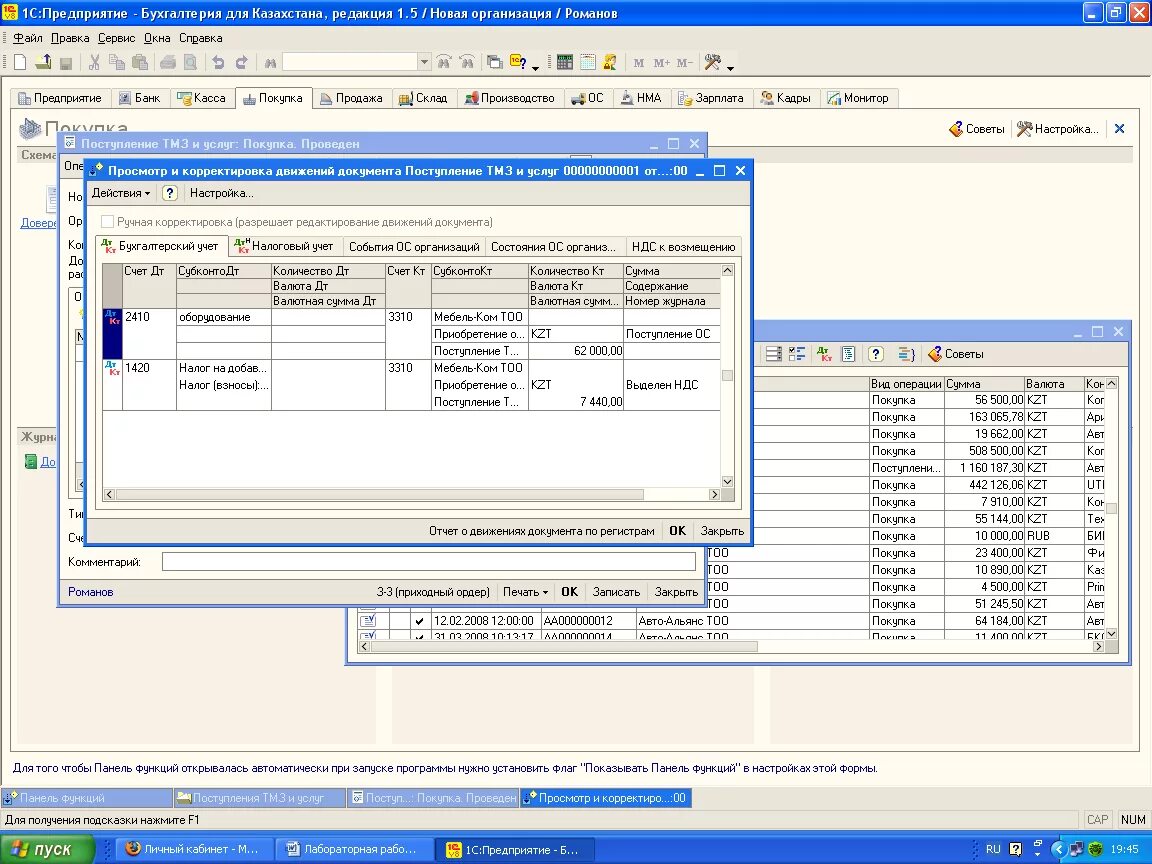Screen dimensions: 1152x864
Task: Click the row status icon for 12.02.2008 document
Action: [x=367, y=621]
